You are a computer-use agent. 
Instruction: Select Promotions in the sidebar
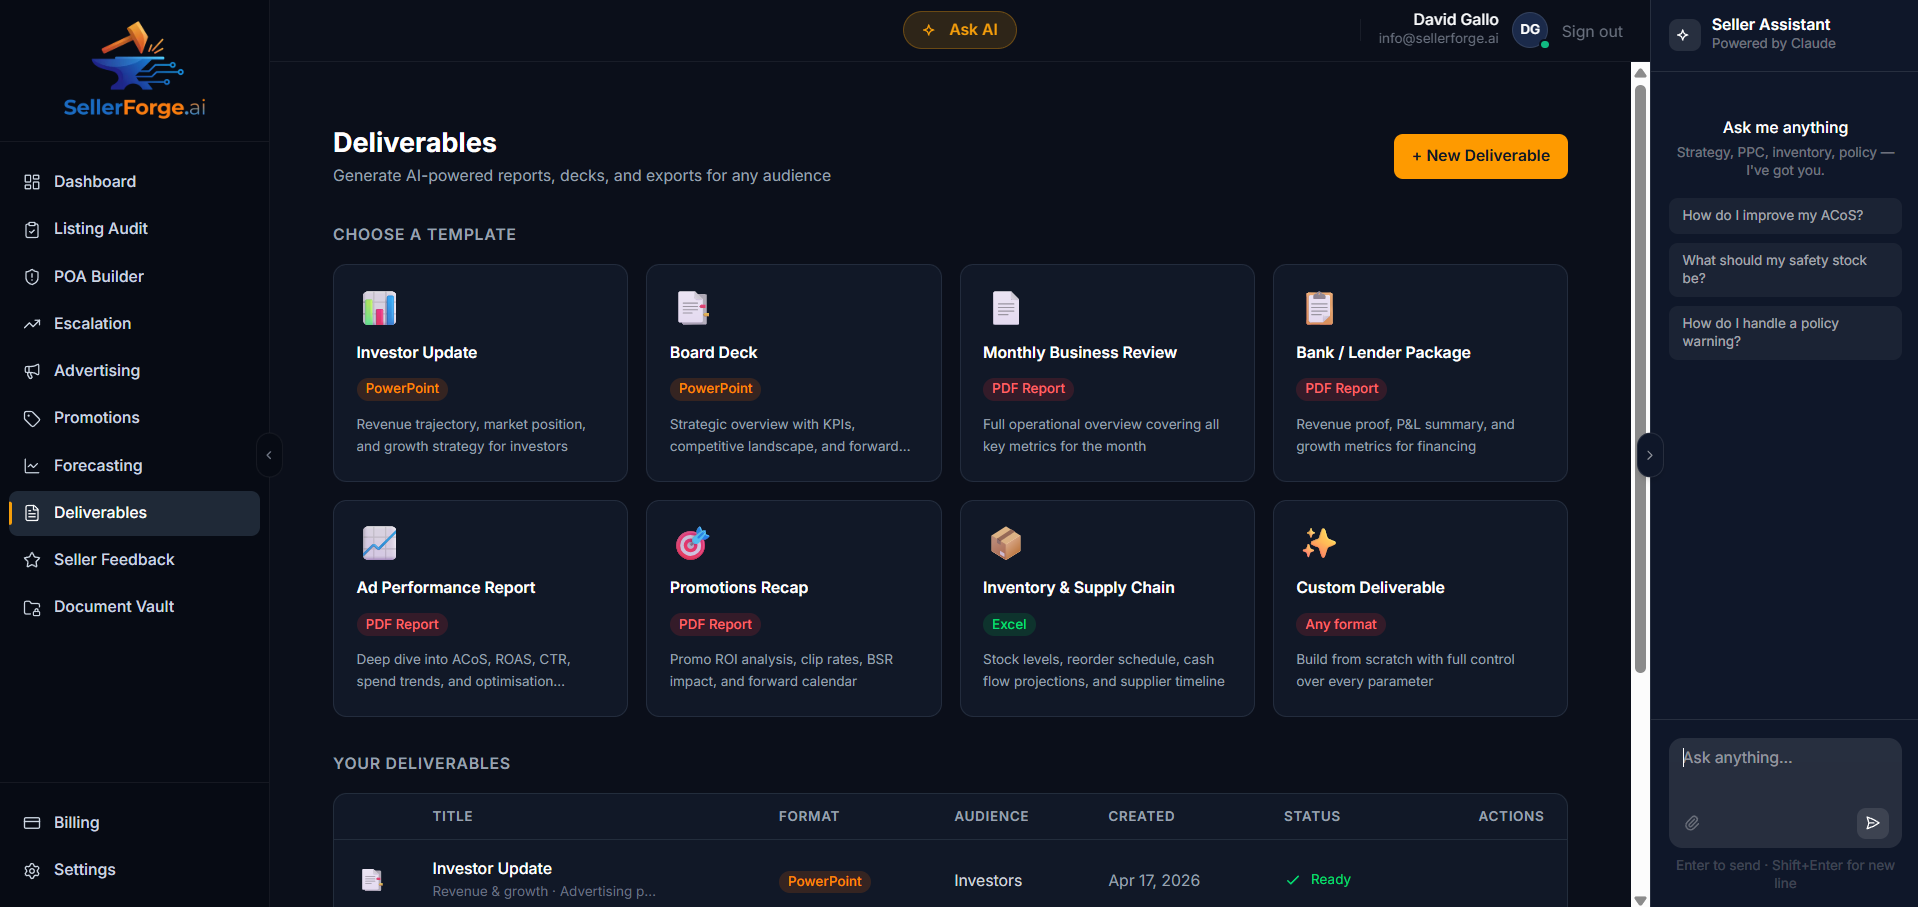pyautogui.click(x=96, y=417)
